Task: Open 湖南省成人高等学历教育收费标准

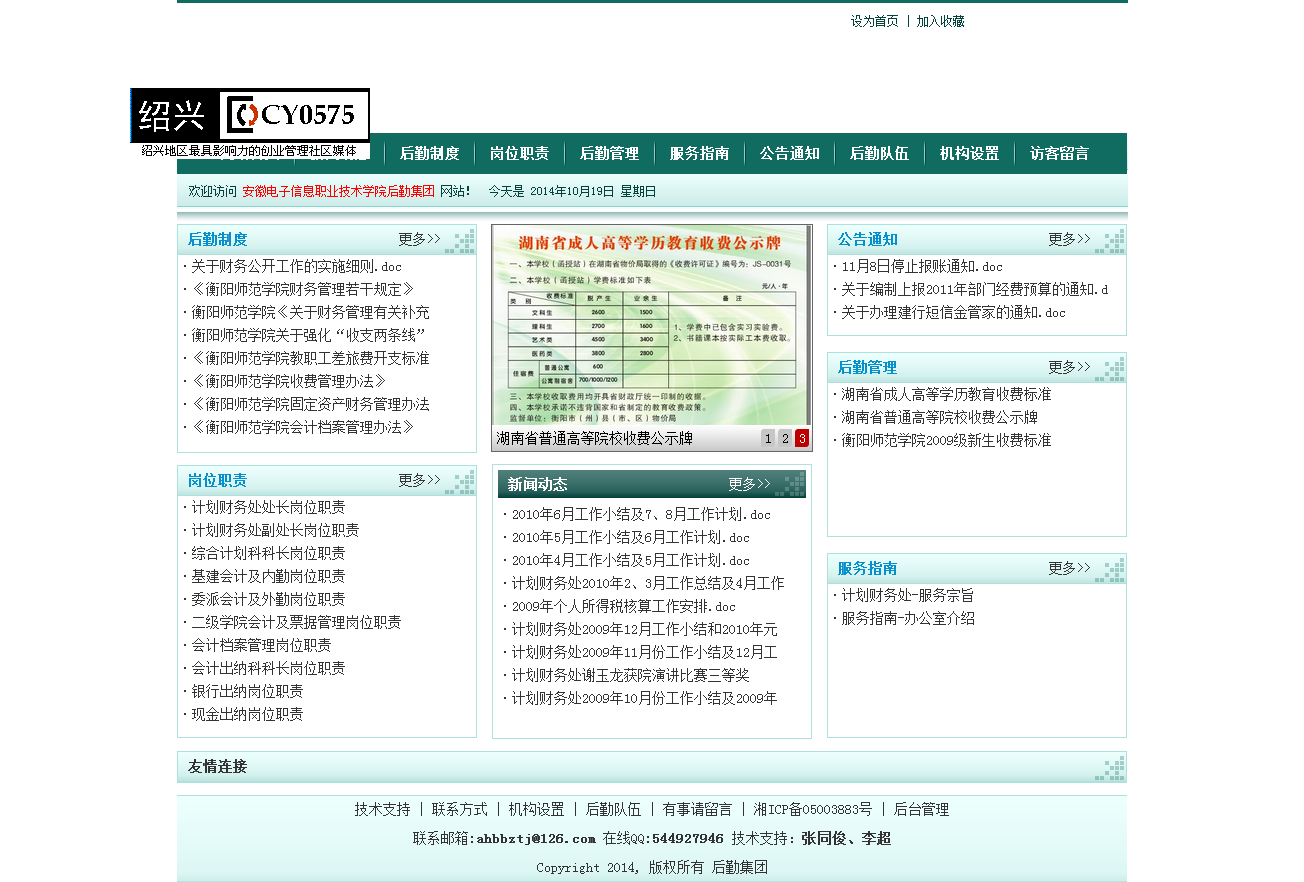Action: (946, 395)
